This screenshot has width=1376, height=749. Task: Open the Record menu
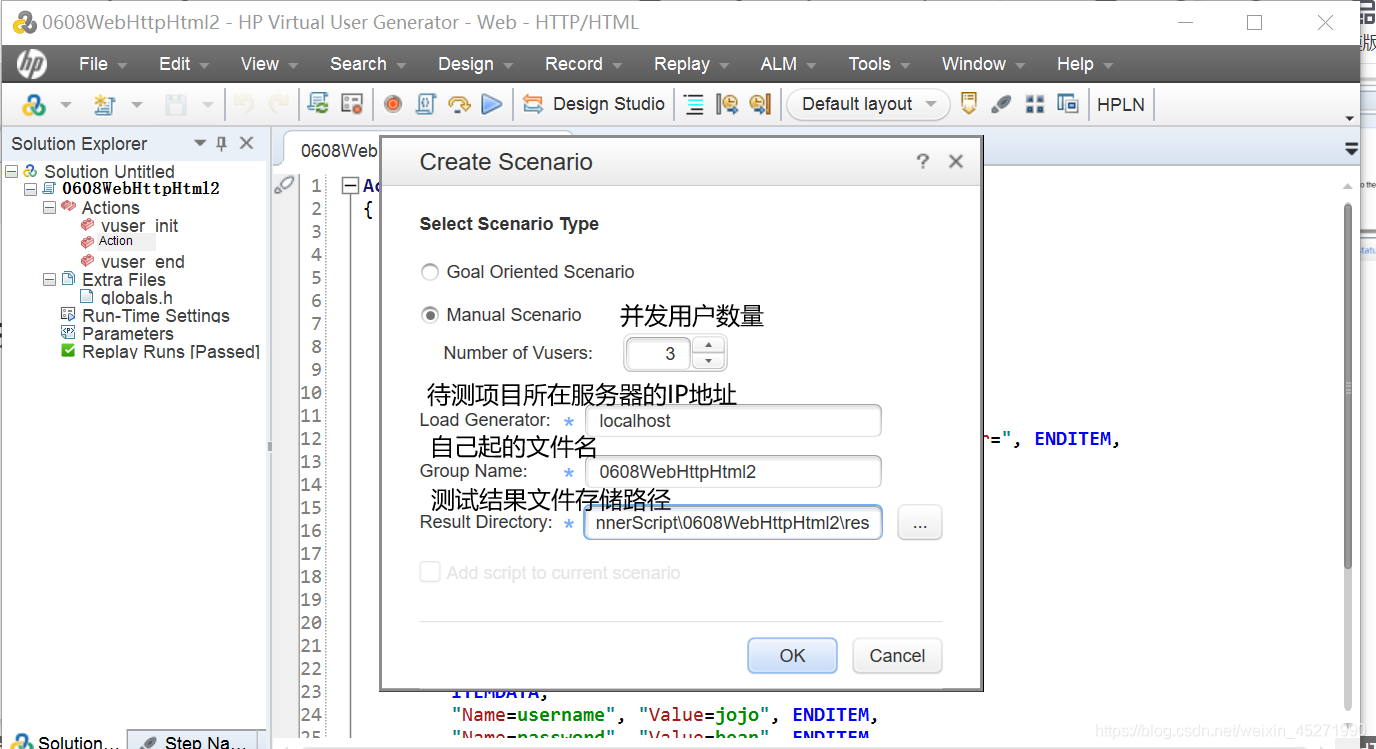click(583, 64)
